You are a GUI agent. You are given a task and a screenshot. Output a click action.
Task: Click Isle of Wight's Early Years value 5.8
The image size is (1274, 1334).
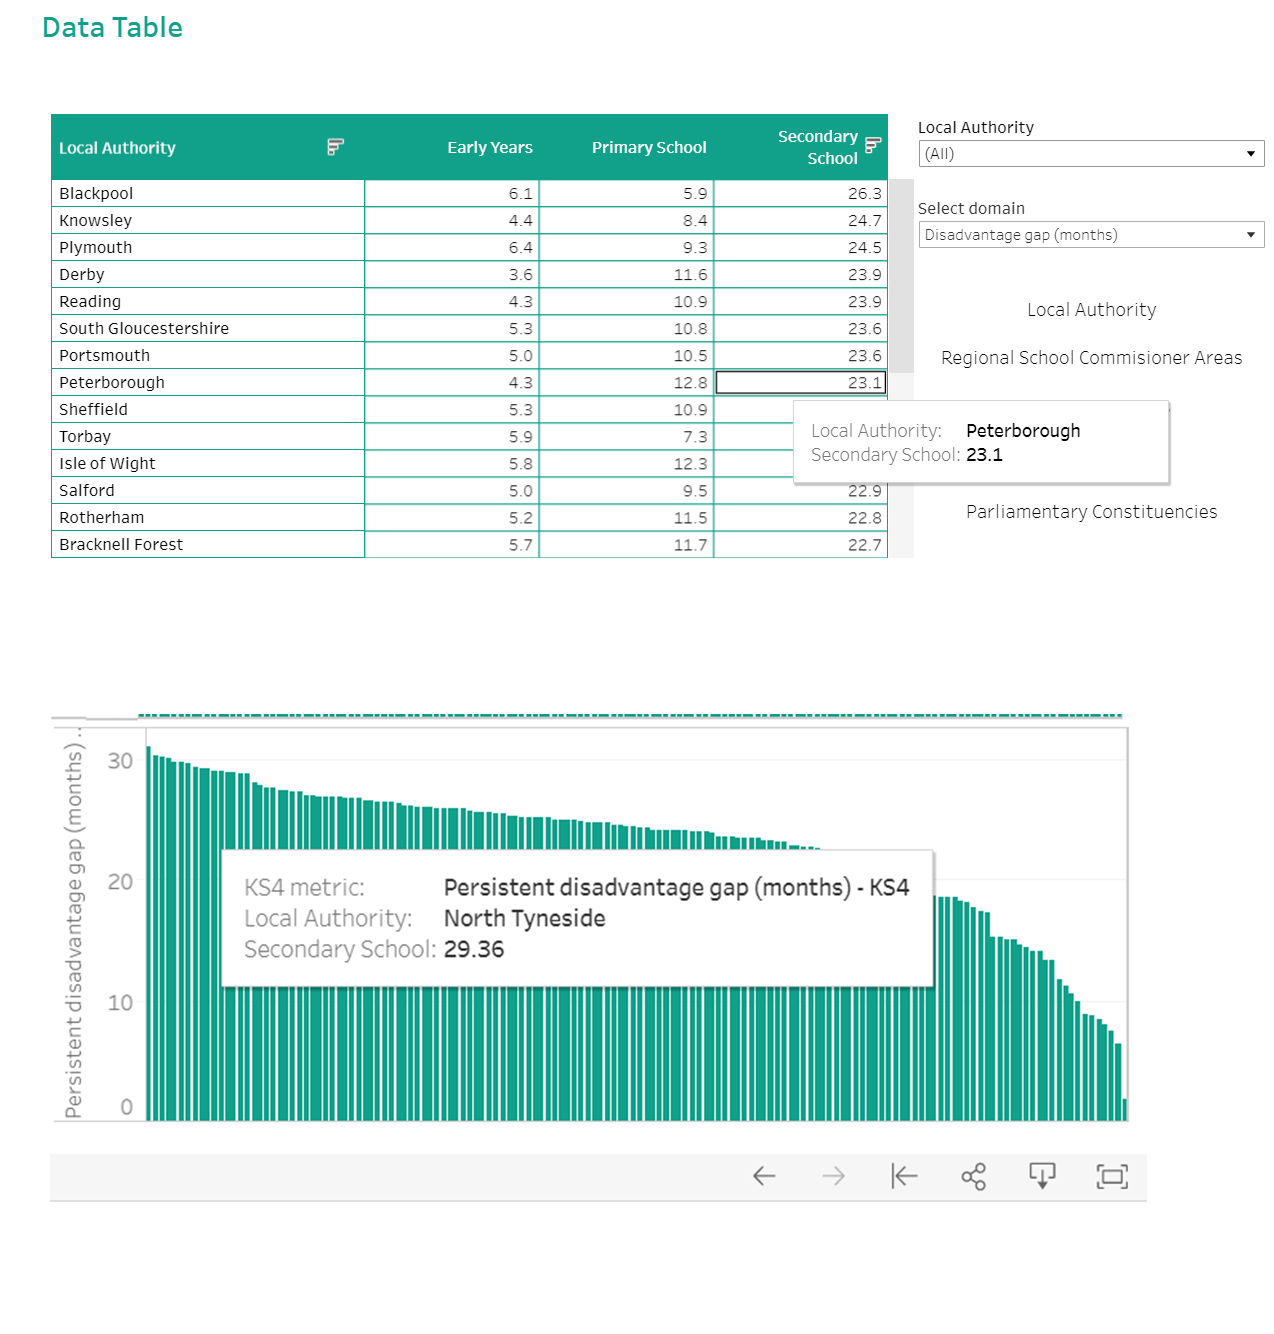tap(520, 464)
